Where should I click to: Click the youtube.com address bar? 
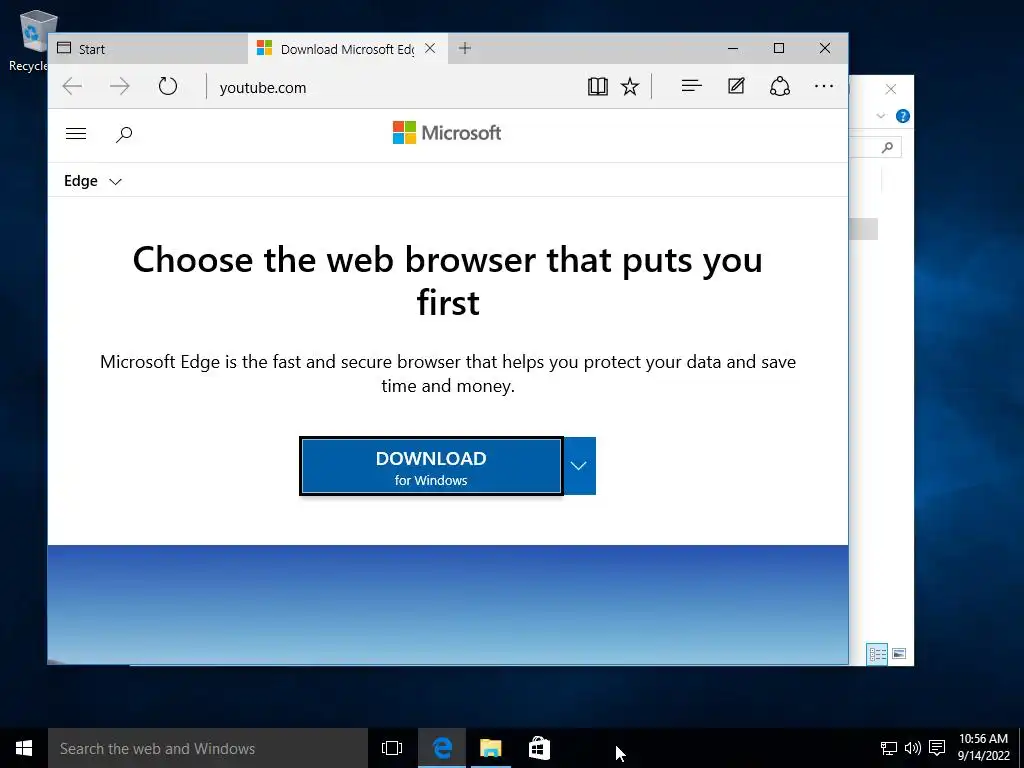pos(392,87)
